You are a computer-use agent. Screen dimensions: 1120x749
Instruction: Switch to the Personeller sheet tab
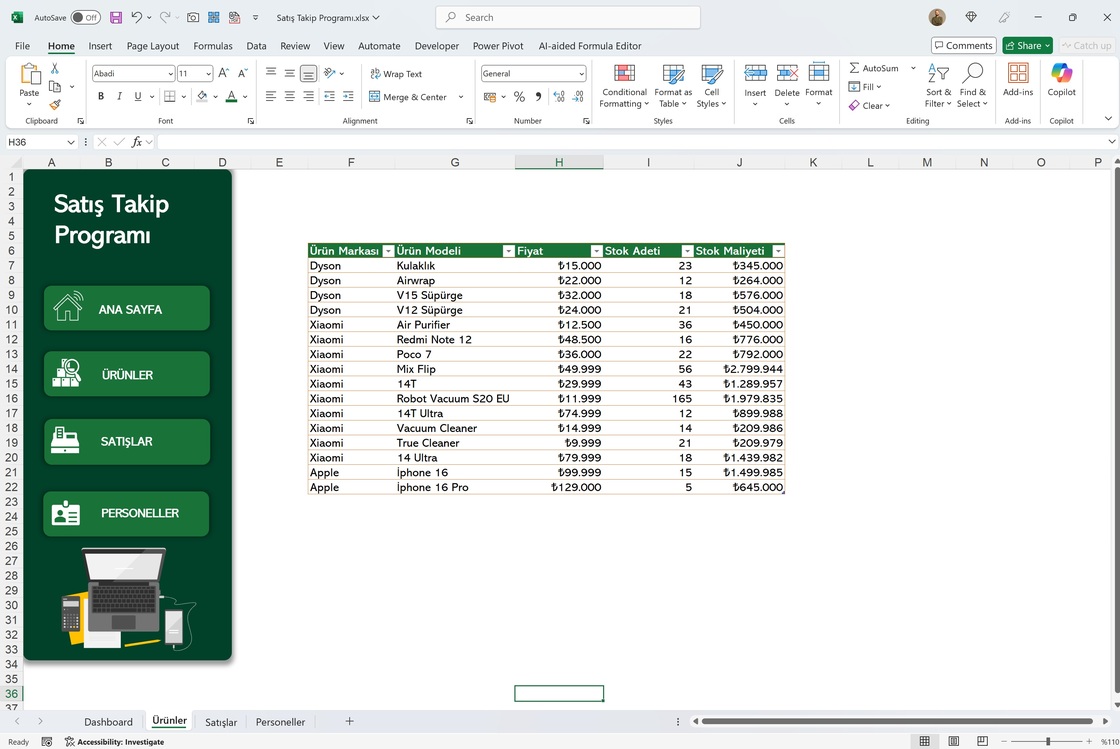tap(280, 722)
